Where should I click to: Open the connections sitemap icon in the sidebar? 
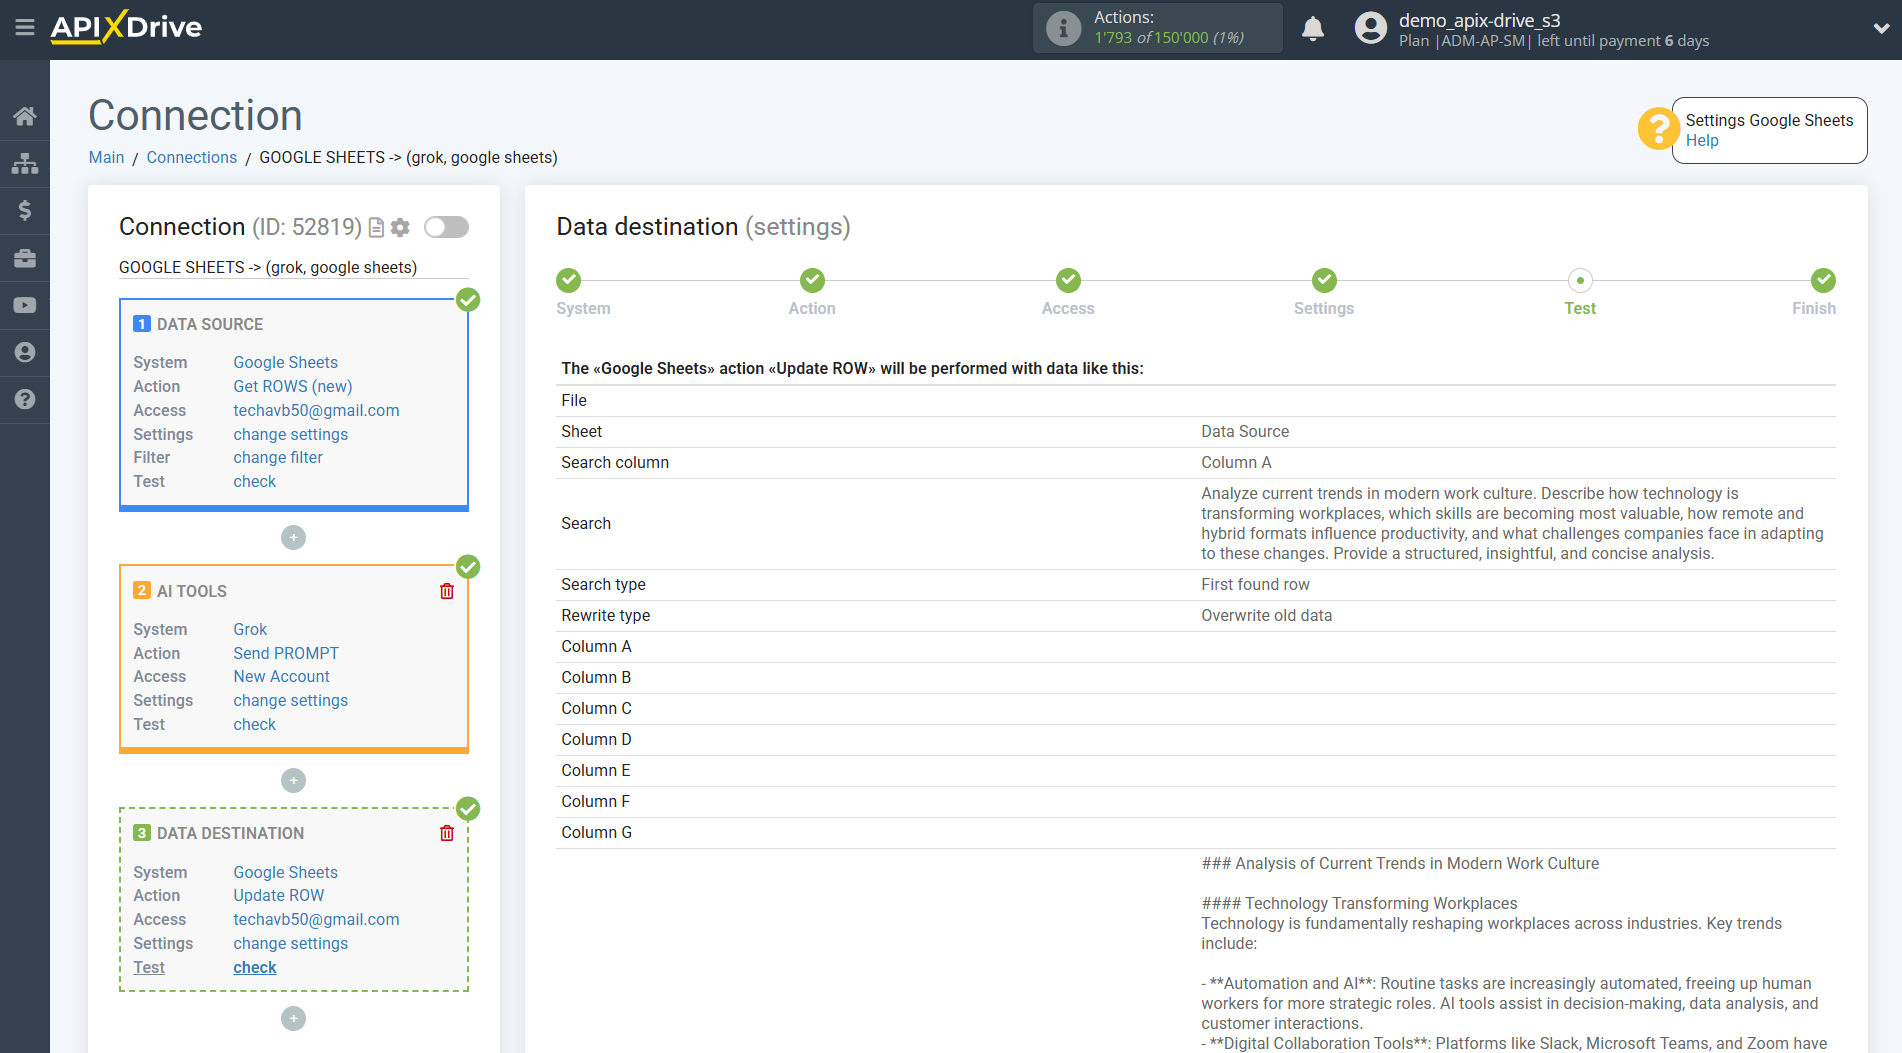point(25,163)
